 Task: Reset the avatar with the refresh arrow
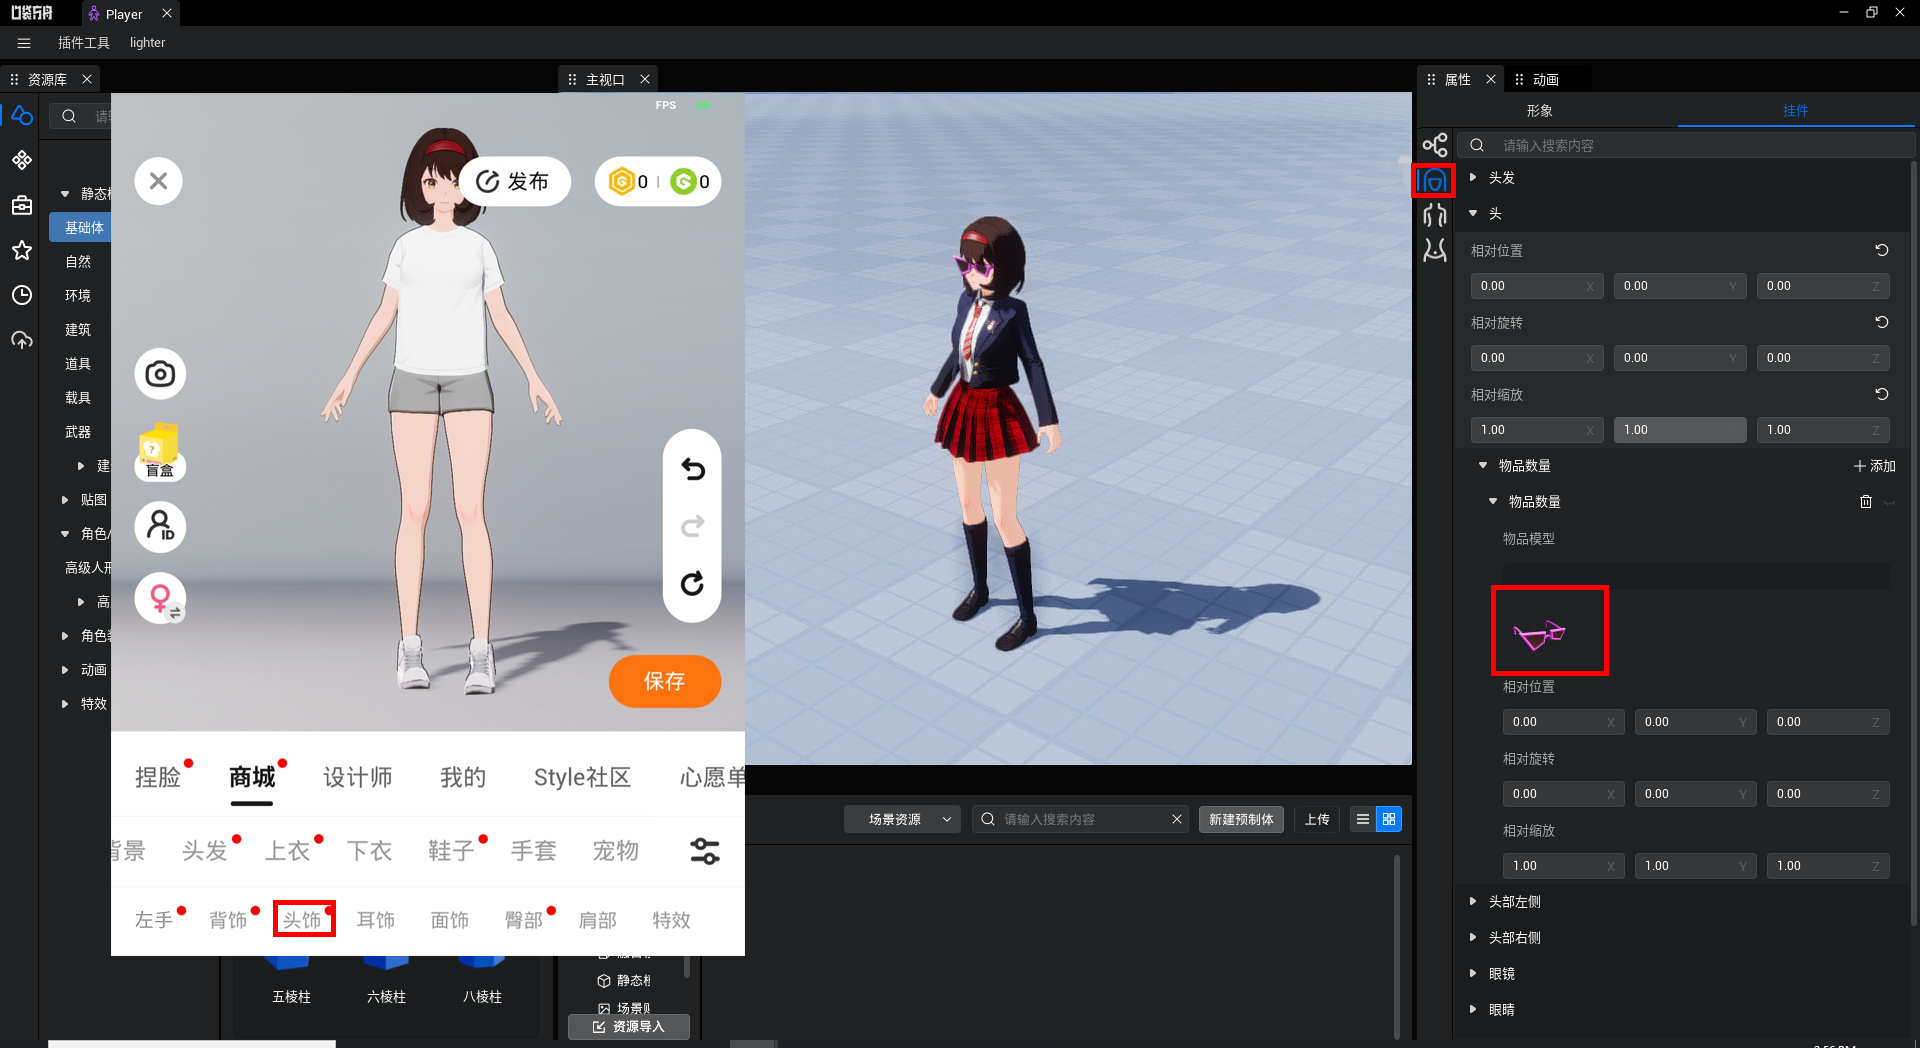[x=692, y=583]
